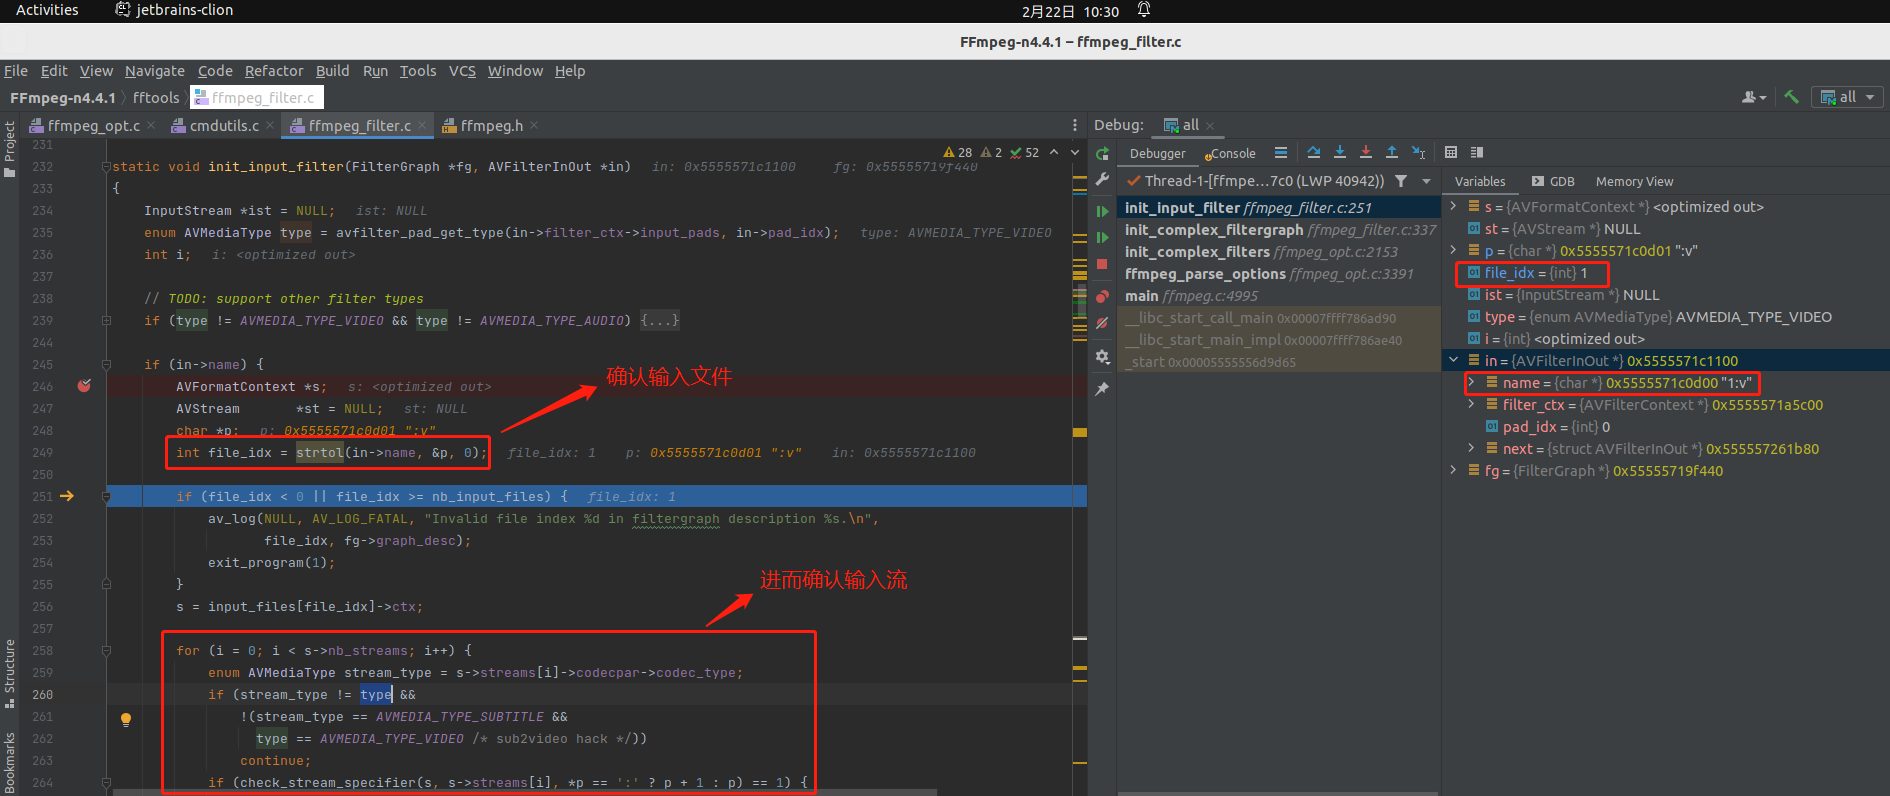Rerun the debug session icon

[x=1102, y=154]
